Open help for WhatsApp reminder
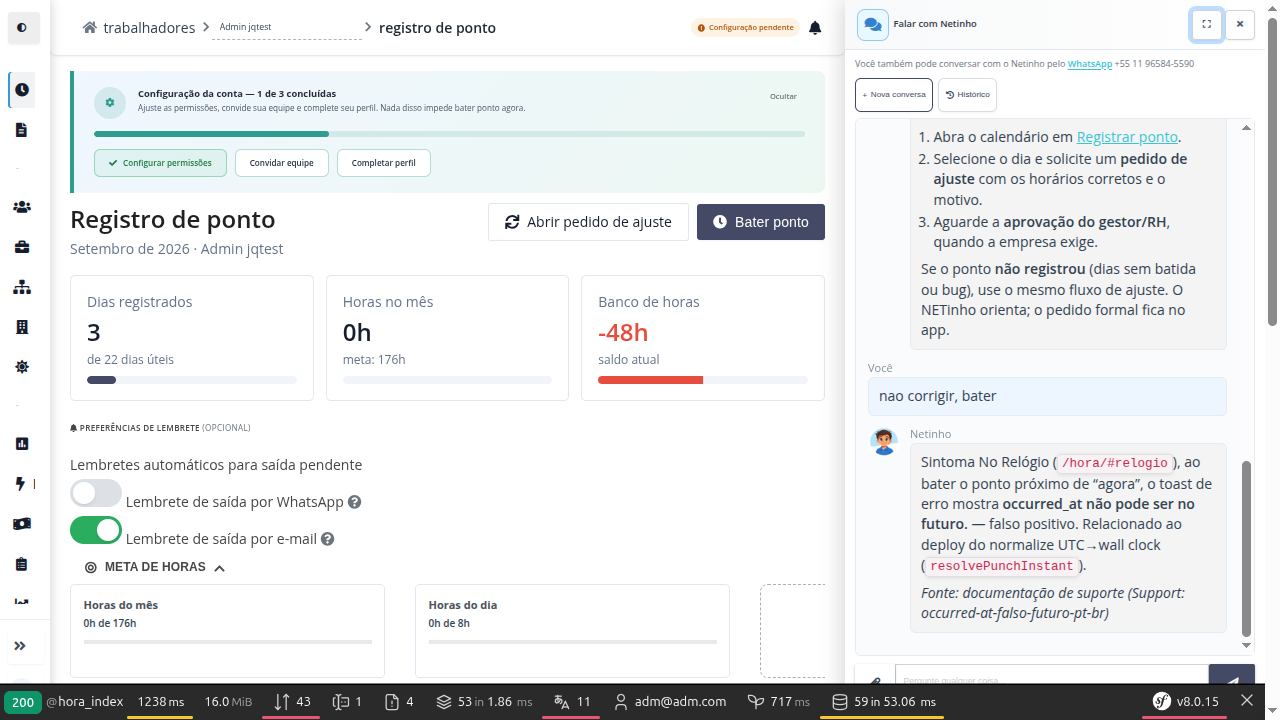 point(354,502)
